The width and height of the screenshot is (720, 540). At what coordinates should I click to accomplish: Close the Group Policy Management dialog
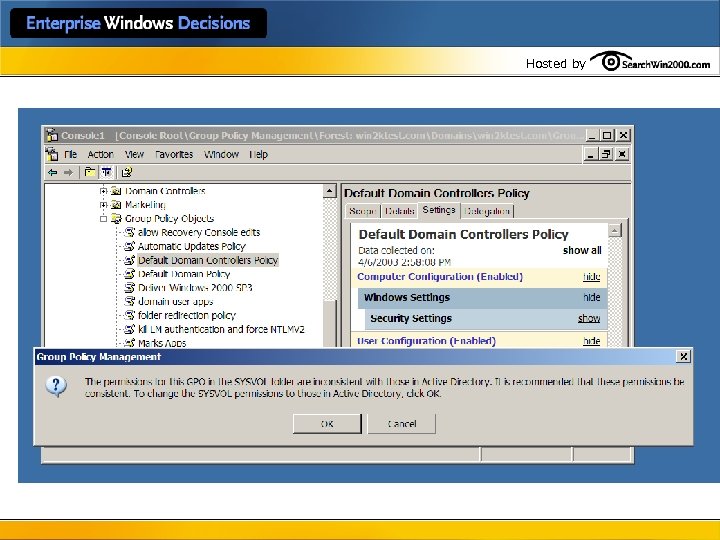click(683, 356)
